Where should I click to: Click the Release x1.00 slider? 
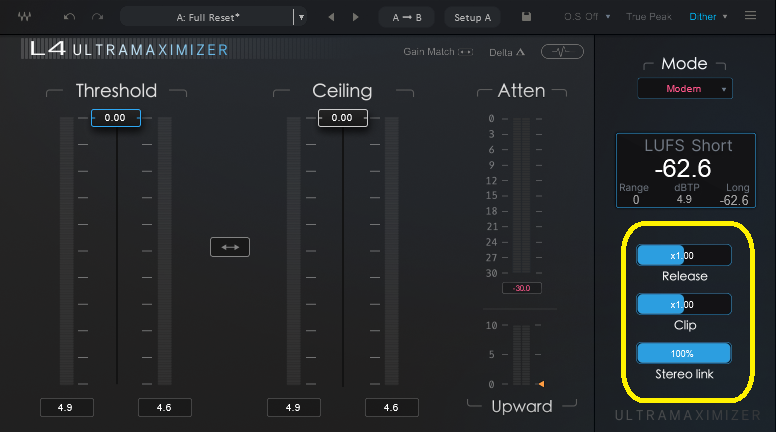coord(684,255)
